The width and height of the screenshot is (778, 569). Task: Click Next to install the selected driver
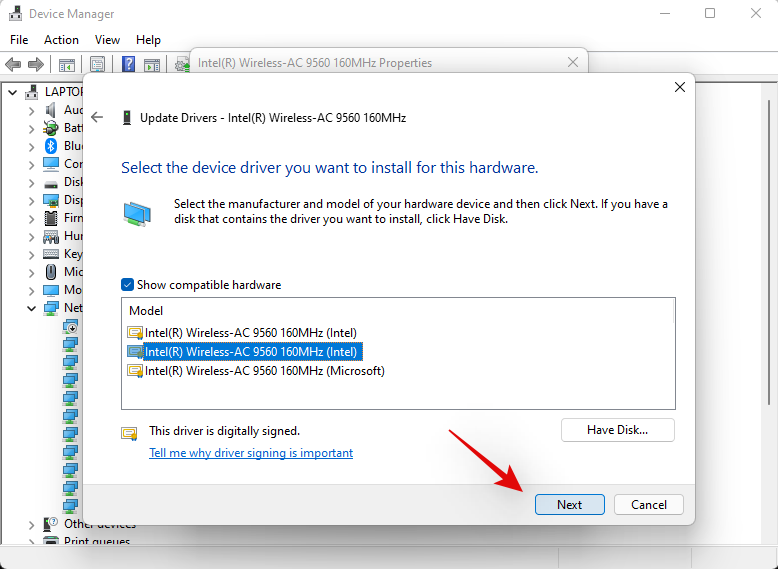point(570,505)
